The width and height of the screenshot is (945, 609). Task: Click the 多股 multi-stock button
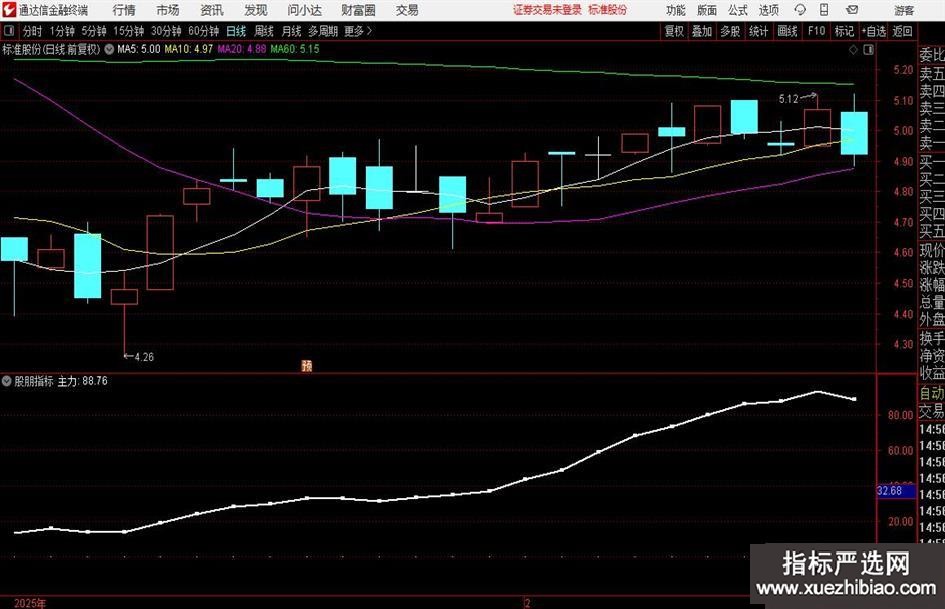click(730, 31)
